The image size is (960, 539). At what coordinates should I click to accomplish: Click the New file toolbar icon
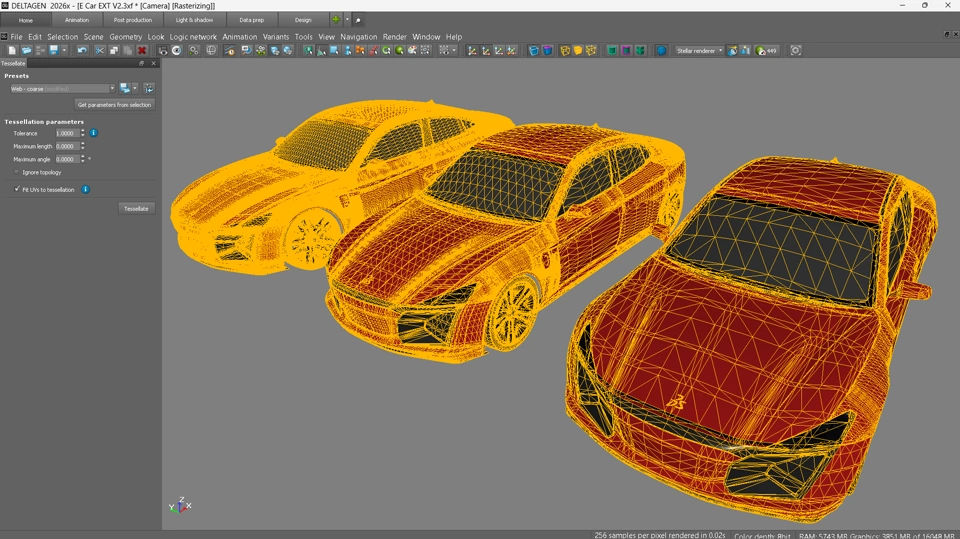tap(12, 51)
